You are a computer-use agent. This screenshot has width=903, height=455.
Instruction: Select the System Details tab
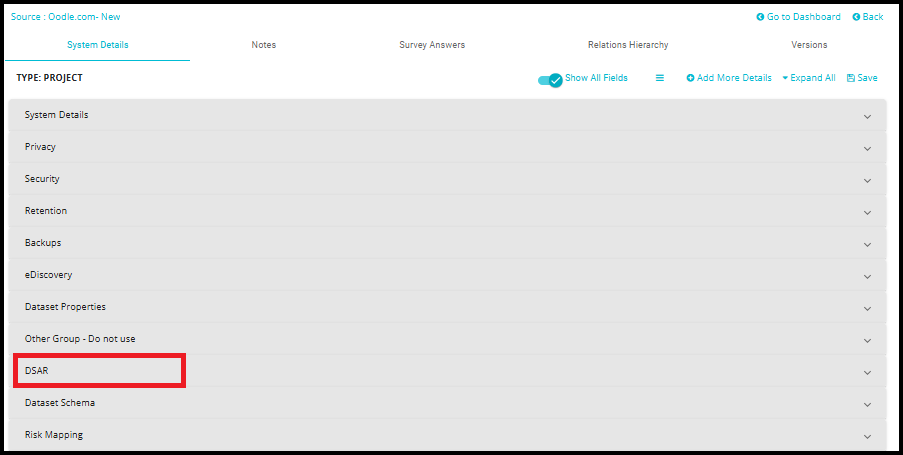click(98, 45)
